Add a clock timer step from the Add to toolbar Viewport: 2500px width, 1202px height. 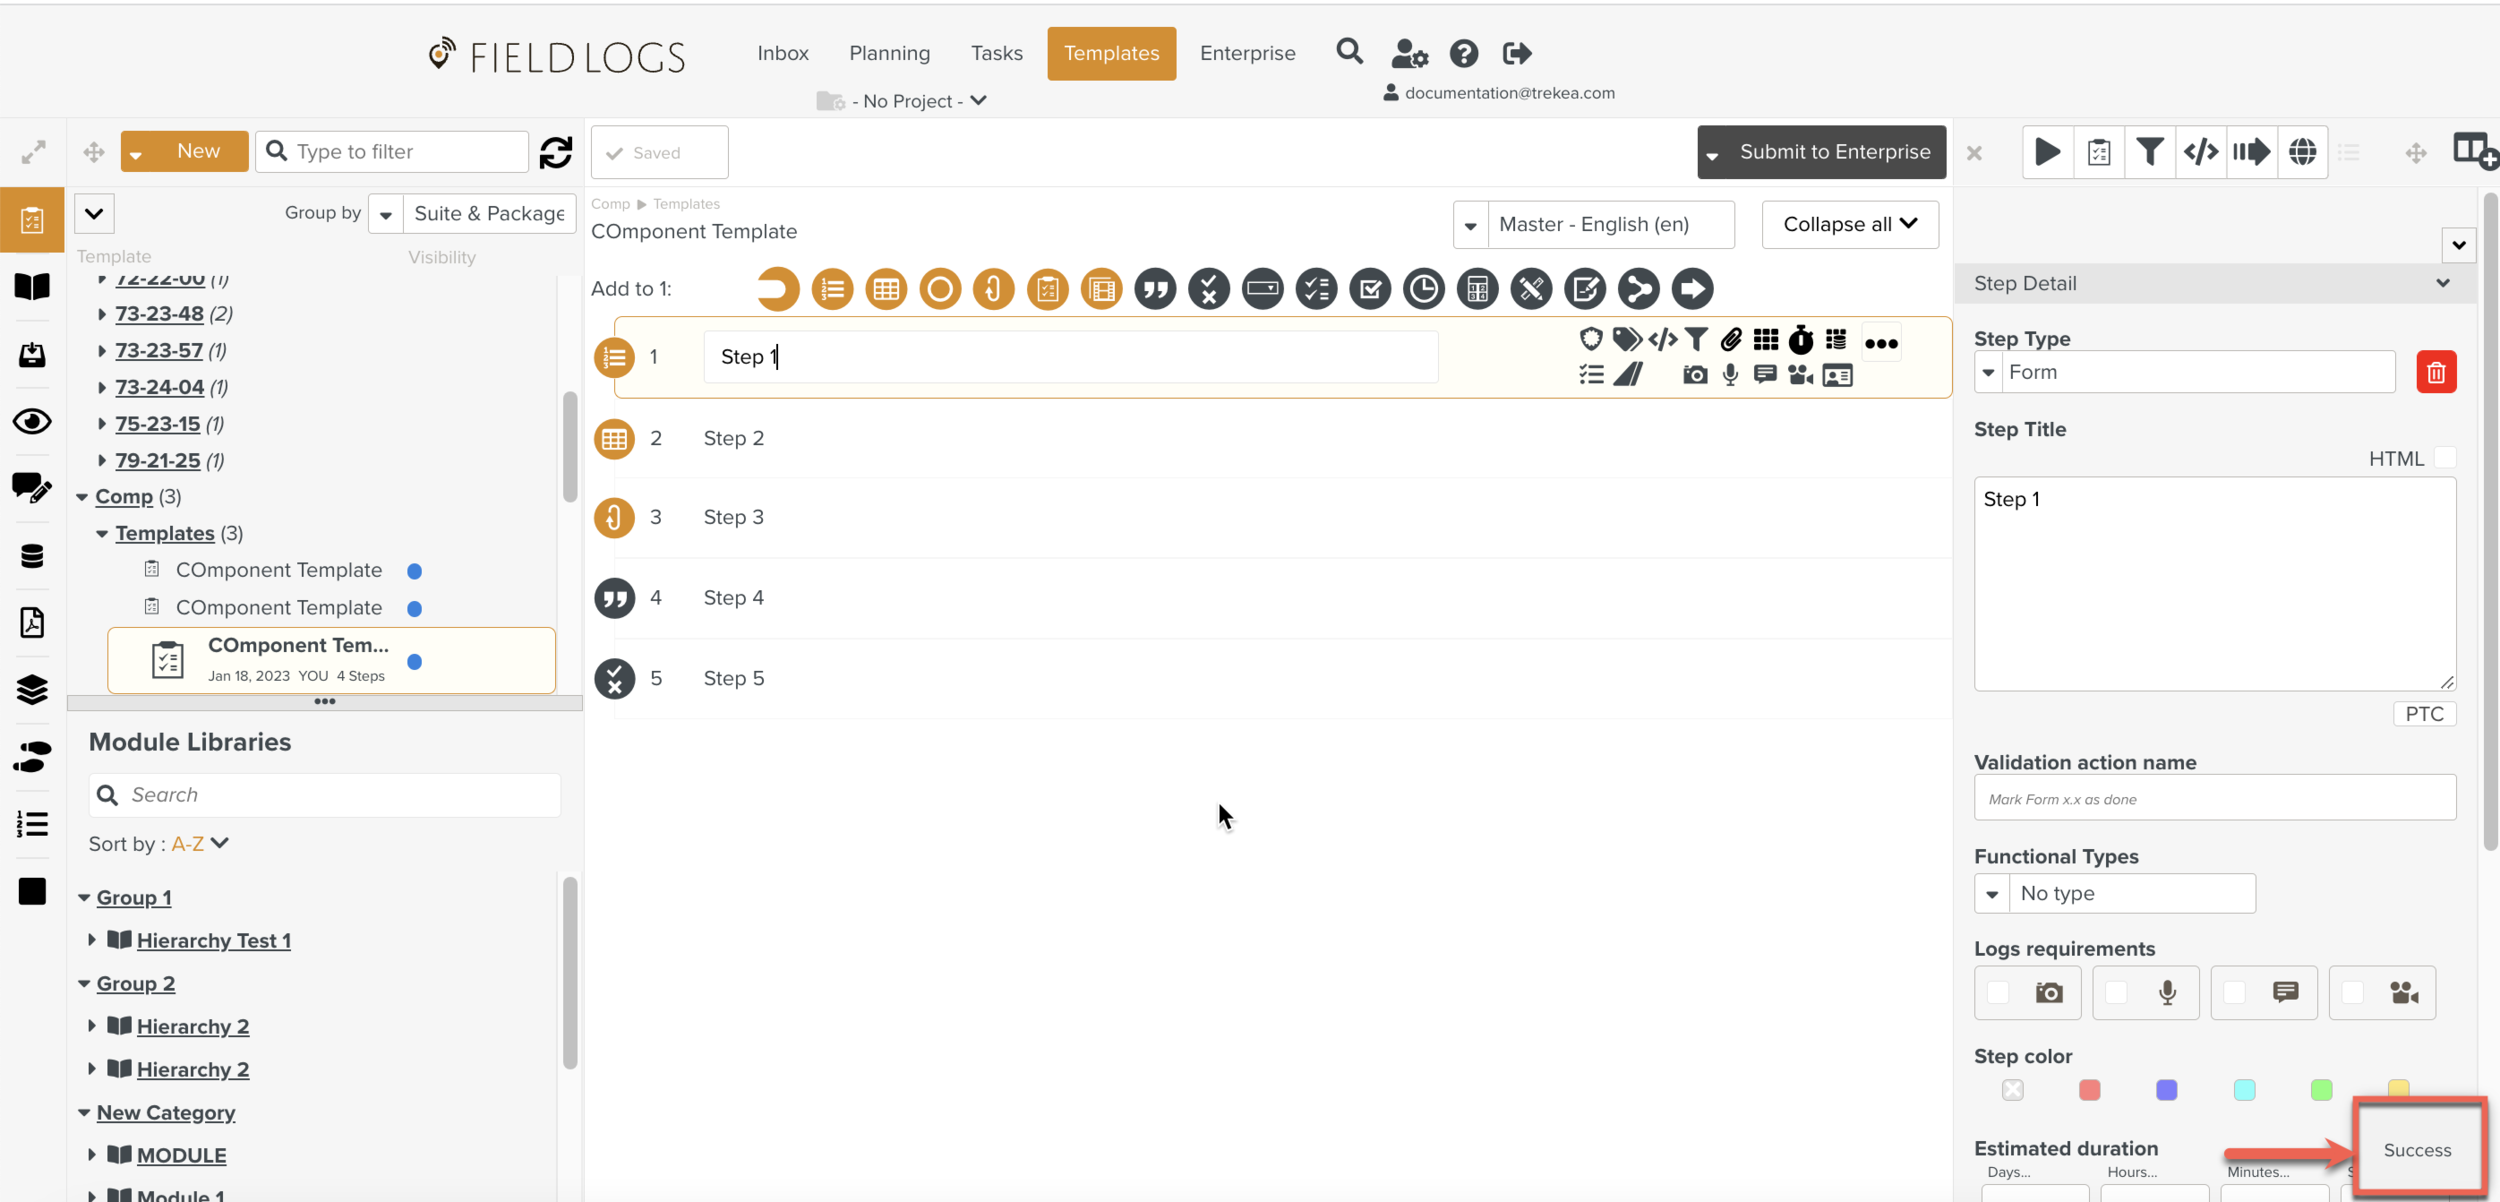pos(1424,289)
